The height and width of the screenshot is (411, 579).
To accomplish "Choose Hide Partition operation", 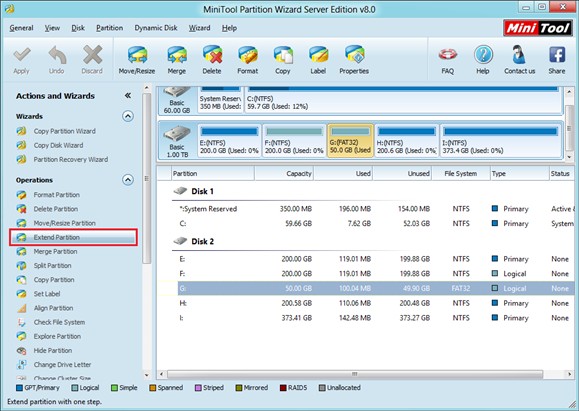I will coord(44,350).
